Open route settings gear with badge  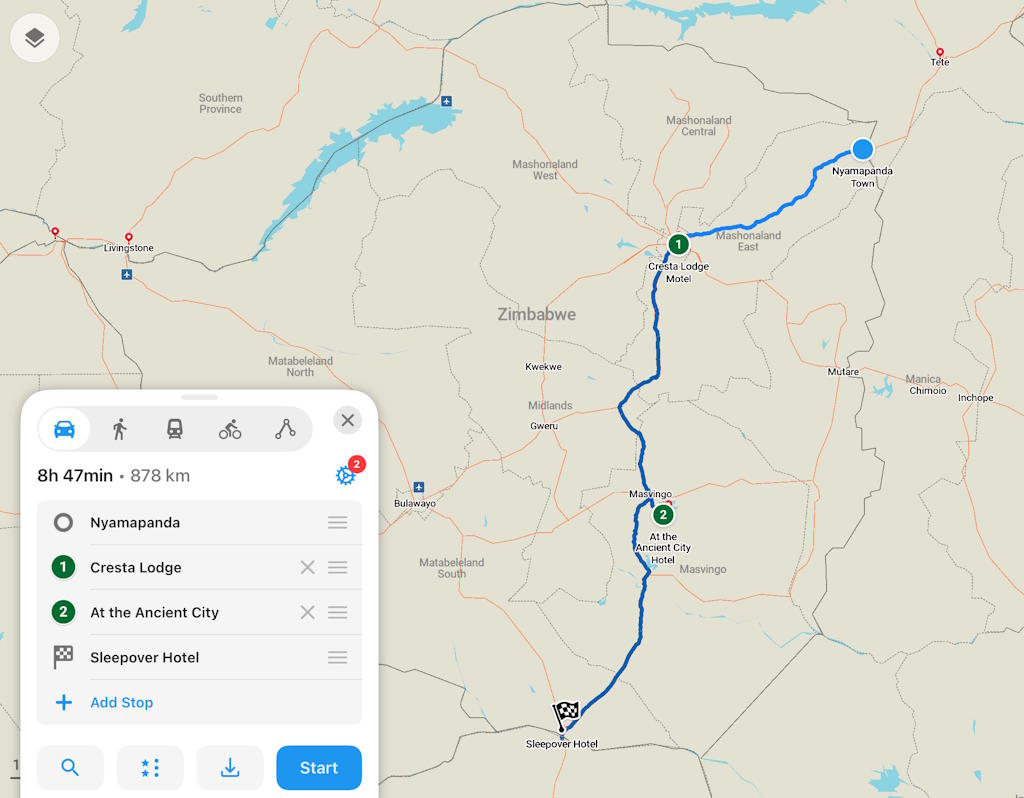(346, 475)
